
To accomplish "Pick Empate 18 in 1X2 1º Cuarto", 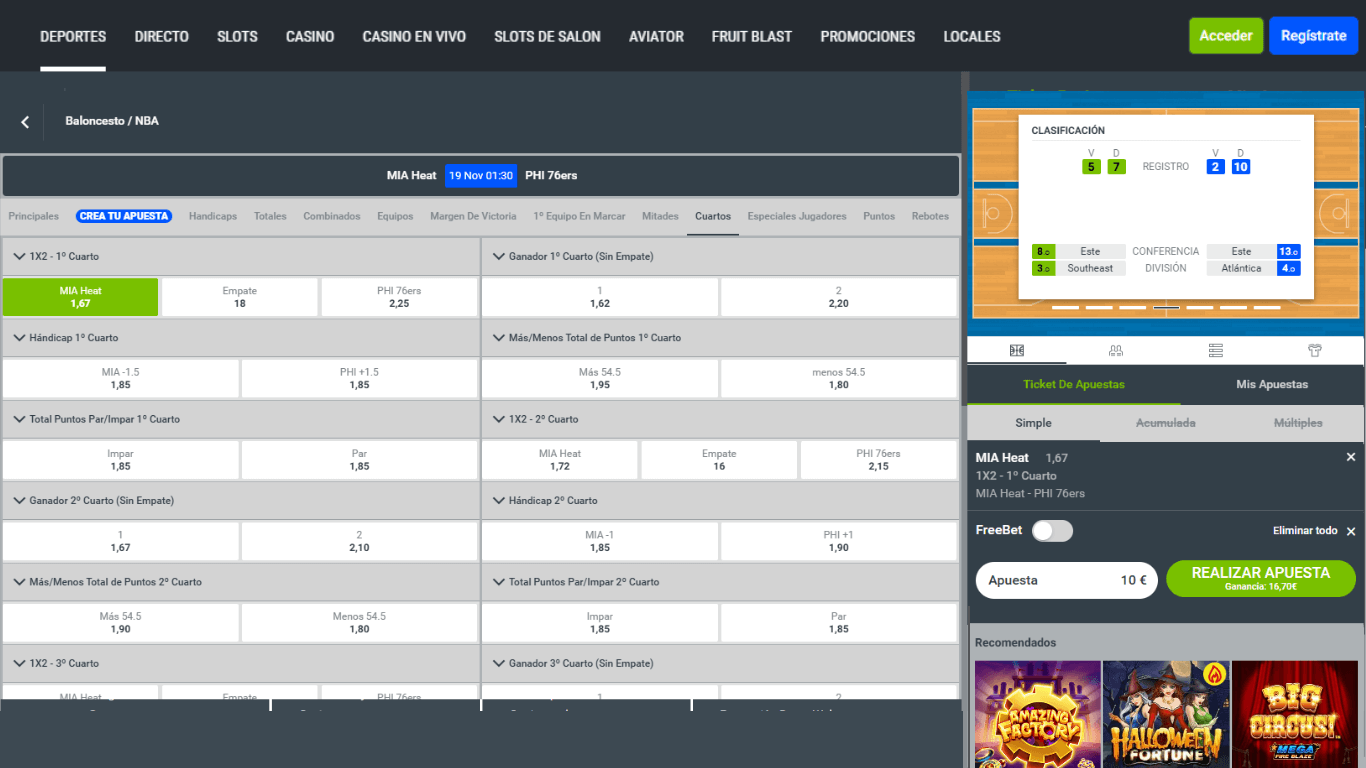I will pos(240,297).
